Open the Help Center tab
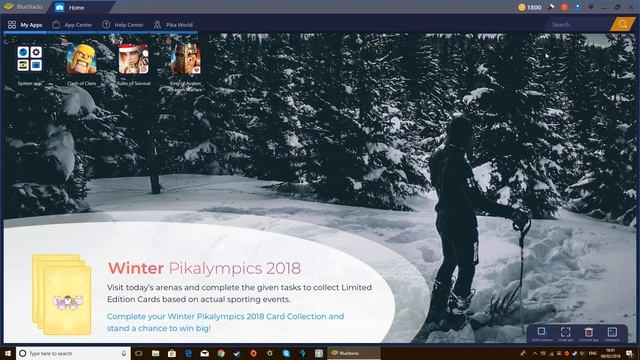640x360 pixels. coord(123,25)
